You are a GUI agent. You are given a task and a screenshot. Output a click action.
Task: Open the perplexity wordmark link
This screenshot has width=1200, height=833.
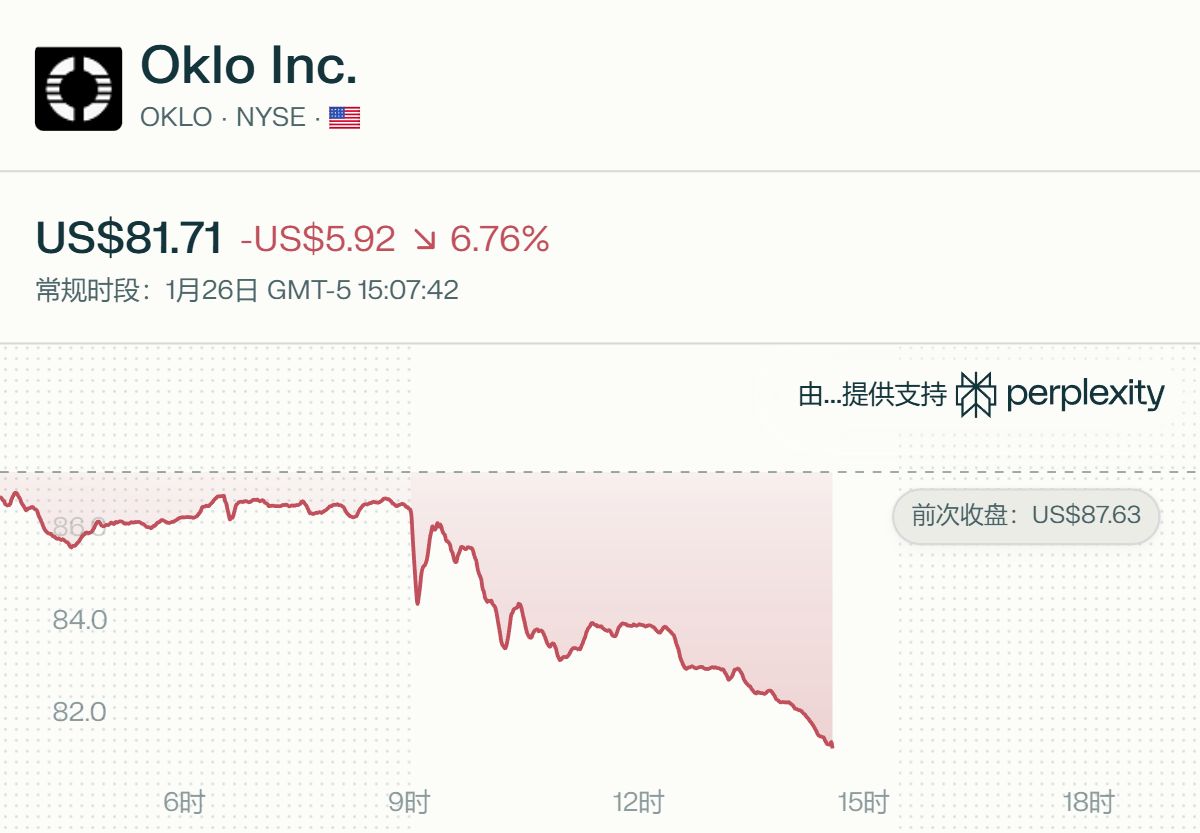tap(1085, 394)
